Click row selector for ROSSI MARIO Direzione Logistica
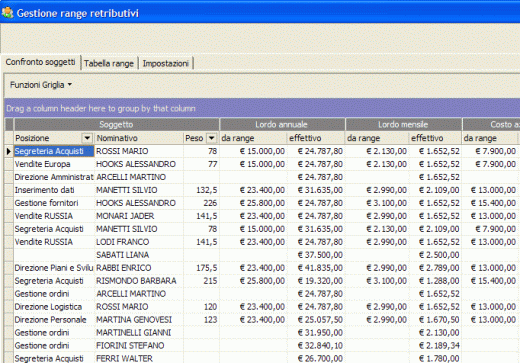Screen dimensions: 520x363 tap(9, 307)
